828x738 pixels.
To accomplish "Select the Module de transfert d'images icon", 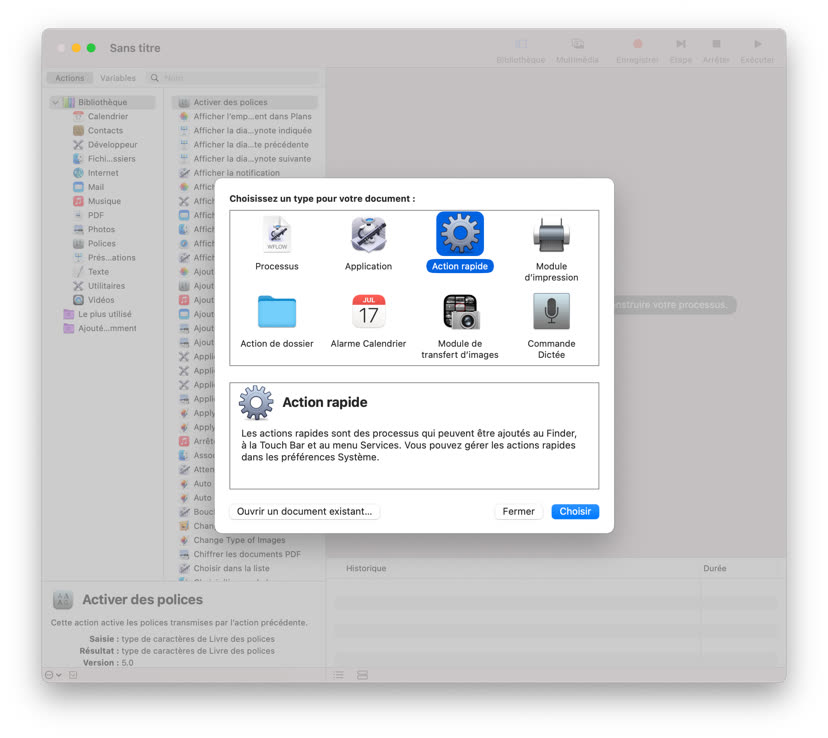I will (x=460, y=311).
